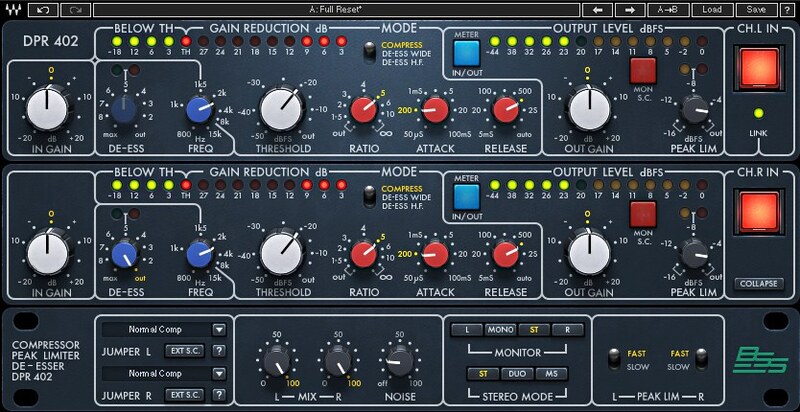The height and width of the screenshot is (412, 800).
Task: Click the NOISE knob
Action: pyautogui.click(x=399, y=363)
